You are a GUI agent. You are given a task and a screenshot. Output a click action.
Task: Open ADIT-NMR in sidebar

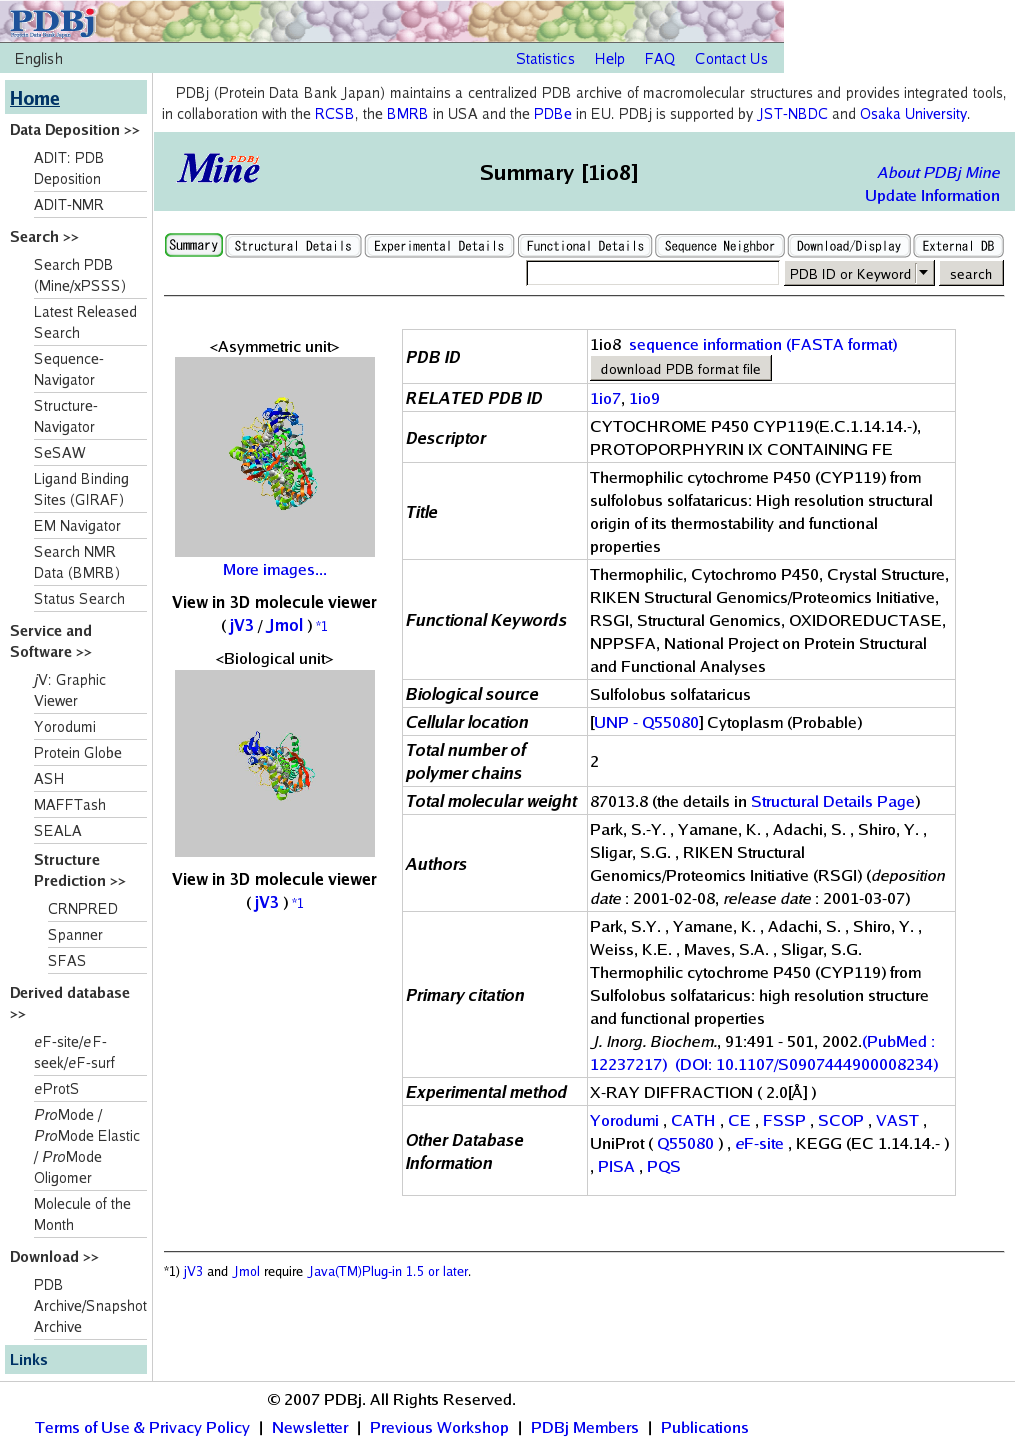69,205
